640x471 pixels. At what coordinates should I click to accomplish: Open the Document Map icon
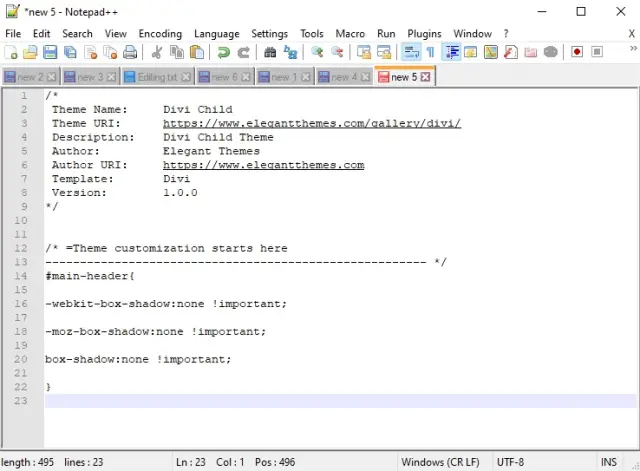491,52
